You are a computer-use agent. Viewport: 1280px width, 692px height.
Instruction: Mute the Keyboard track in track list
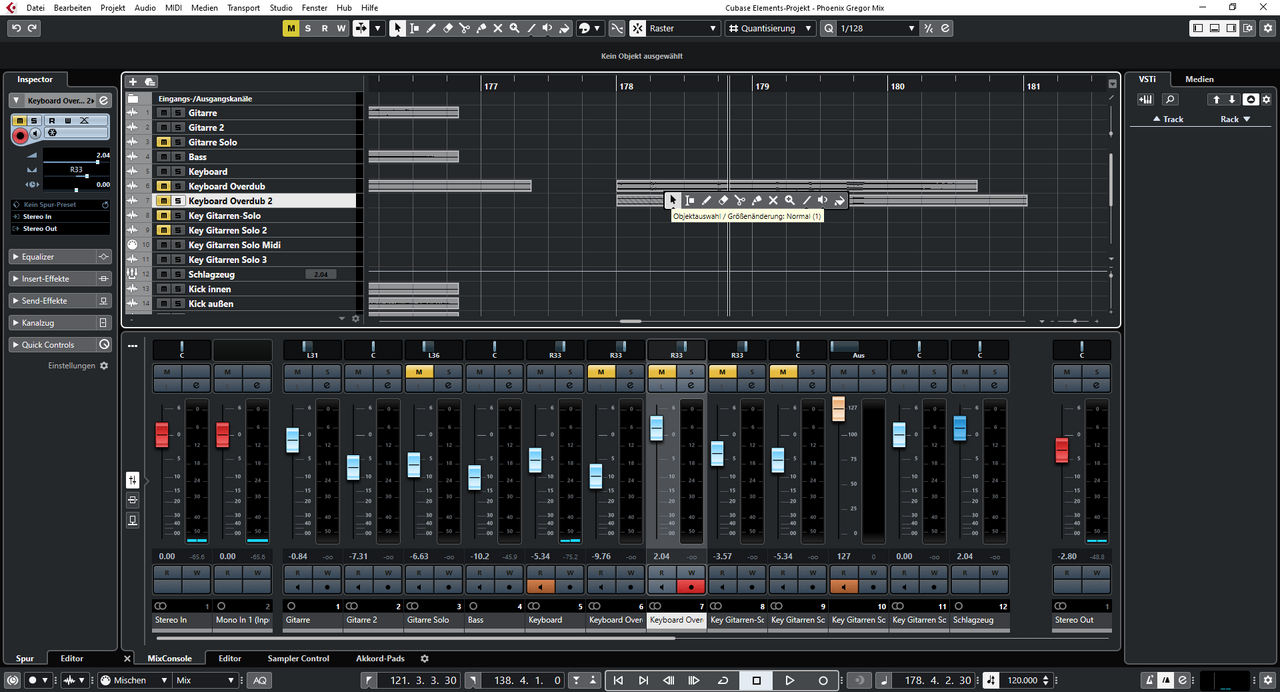point(163,172)
